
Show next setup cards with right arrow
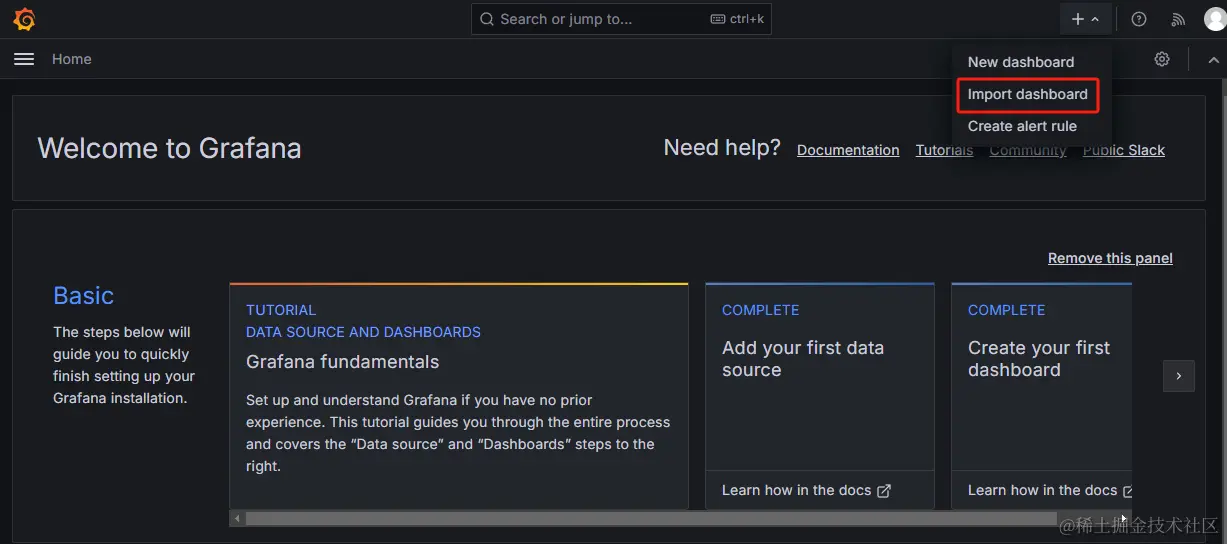click(1179, 376)
